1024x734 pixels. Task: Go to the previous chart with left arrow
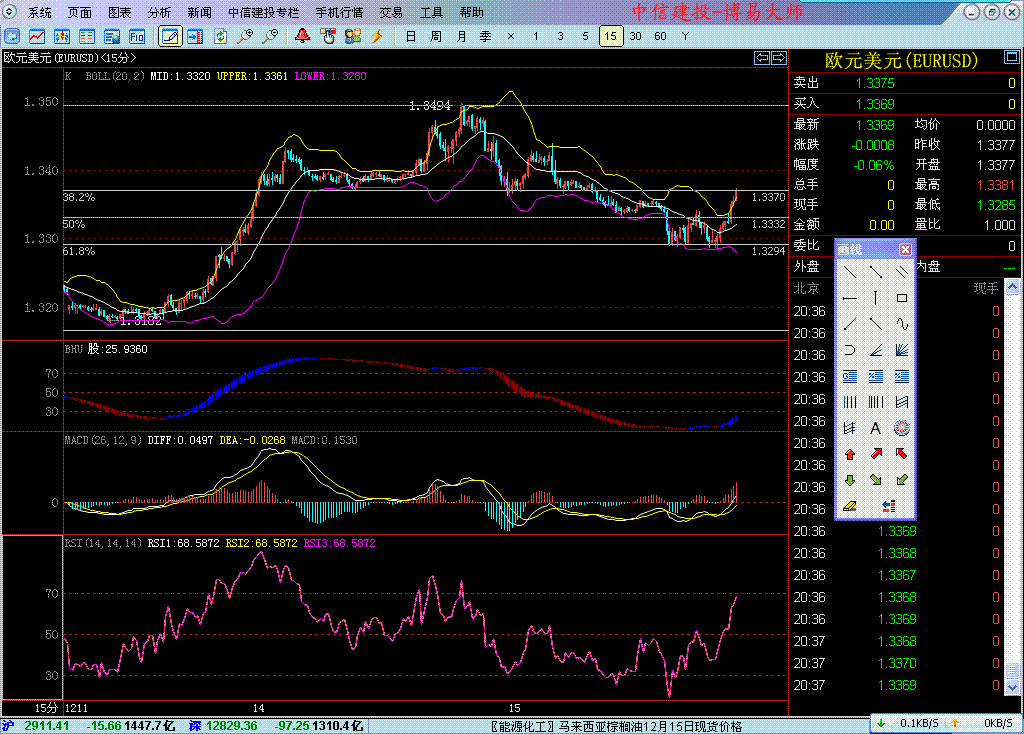[x=762, y=57]
